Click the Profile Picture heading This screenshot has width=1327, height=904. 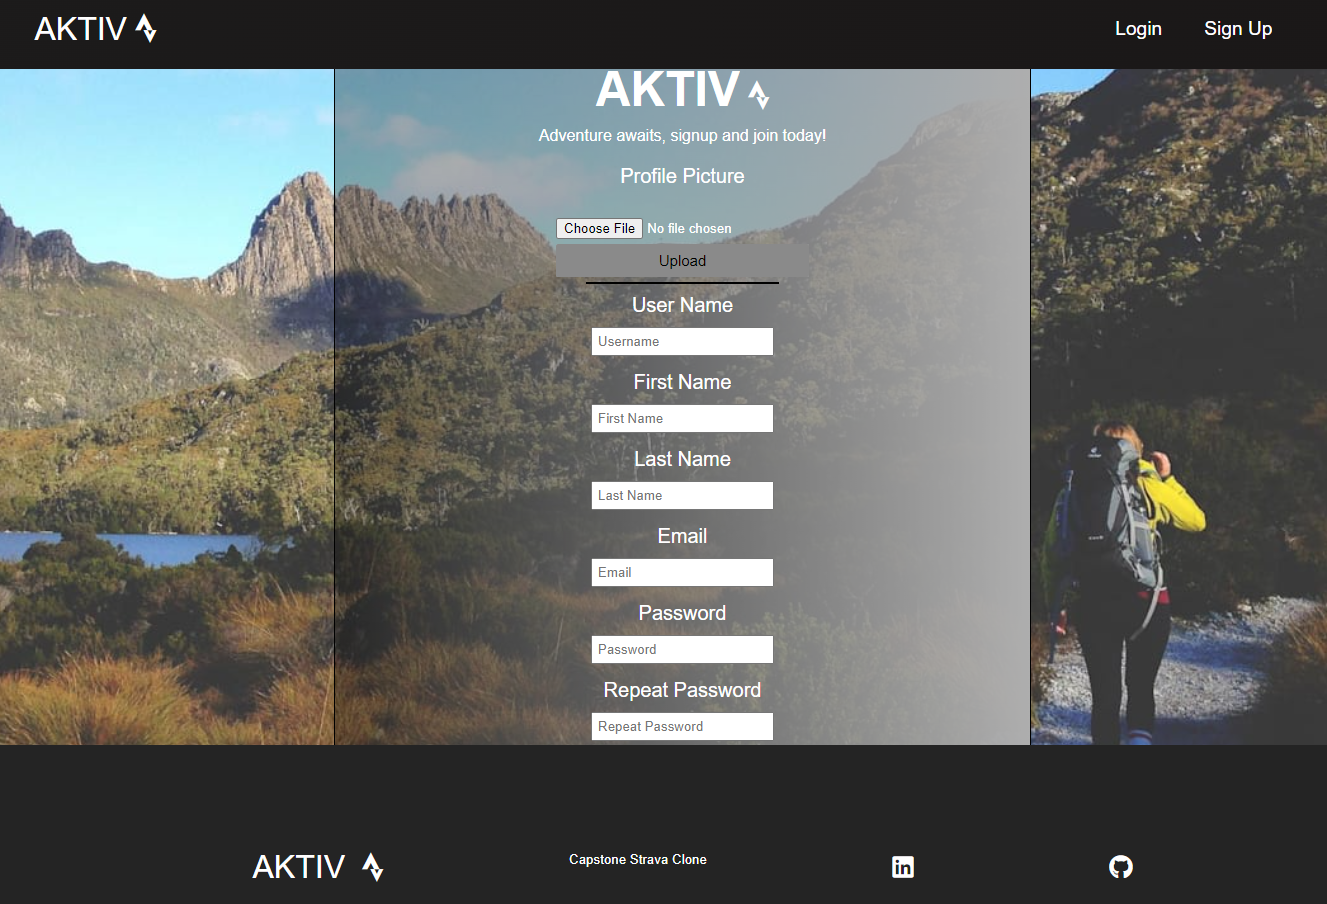(682, 175)
